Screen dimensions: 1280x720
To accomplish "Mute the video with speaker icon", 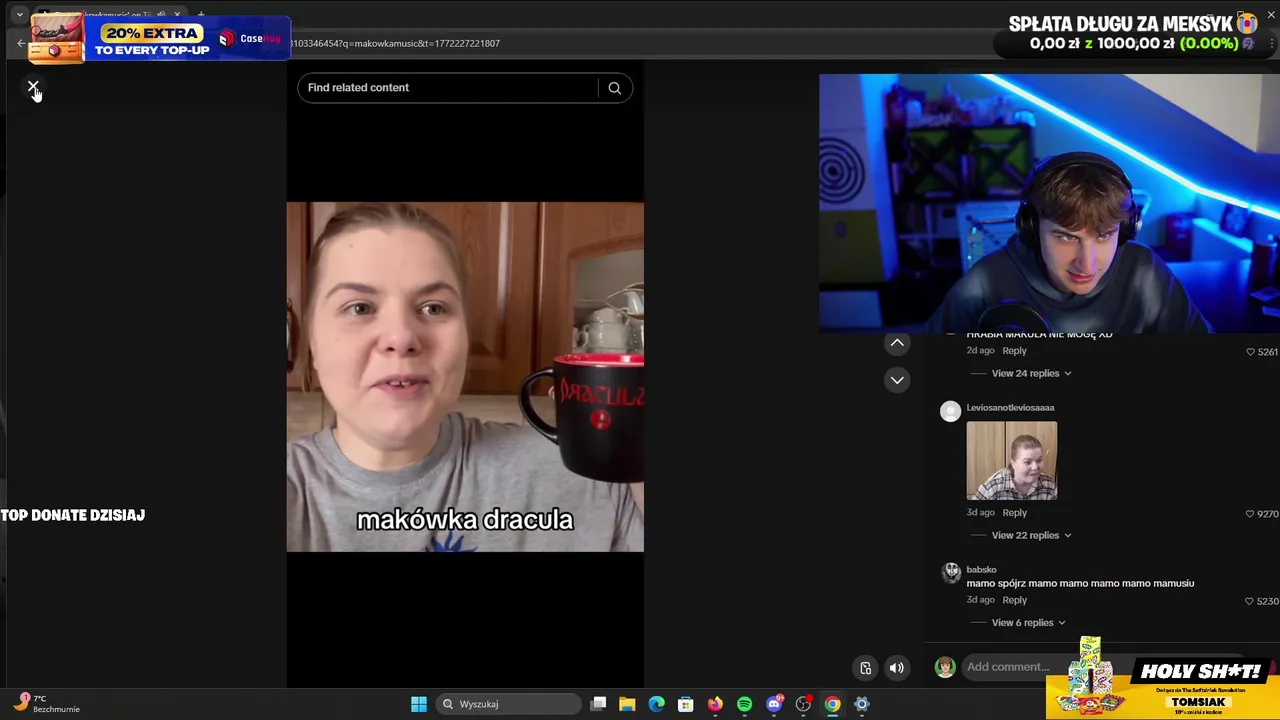I will click(x=897, y=668).
